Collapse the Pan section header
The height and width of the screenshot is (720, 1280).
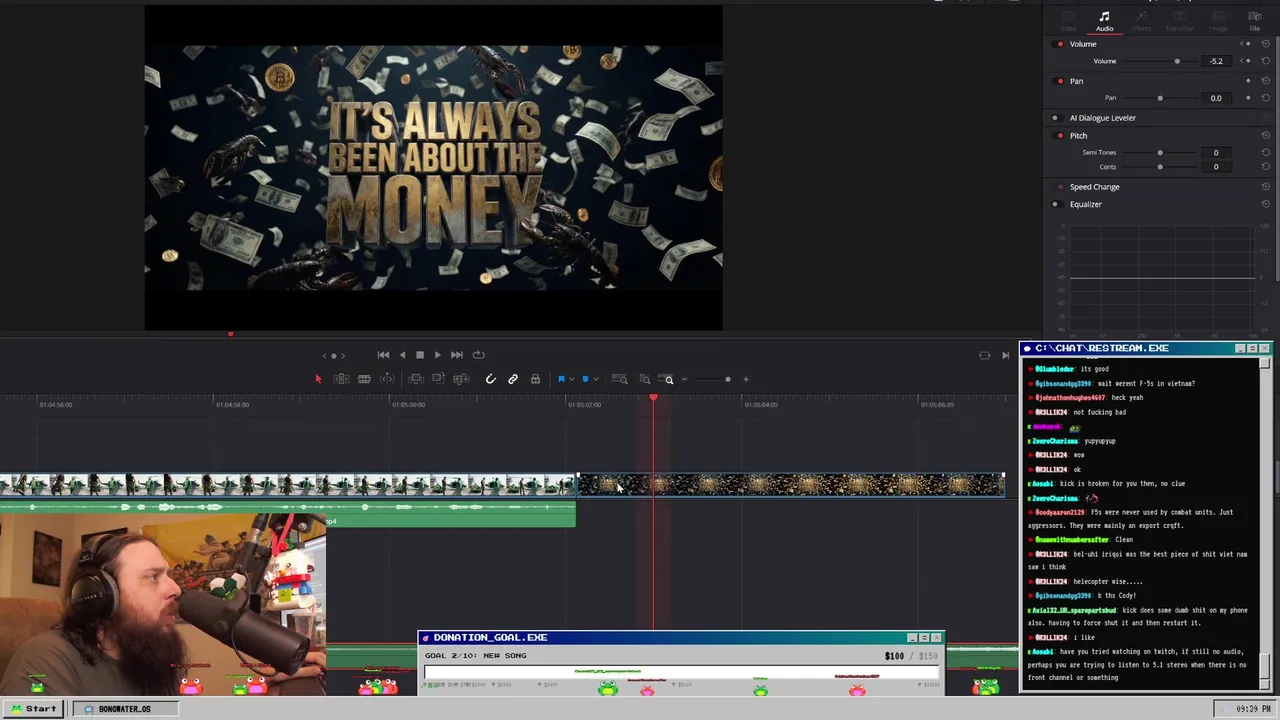pyautogui.click(x=1076, y=81)
